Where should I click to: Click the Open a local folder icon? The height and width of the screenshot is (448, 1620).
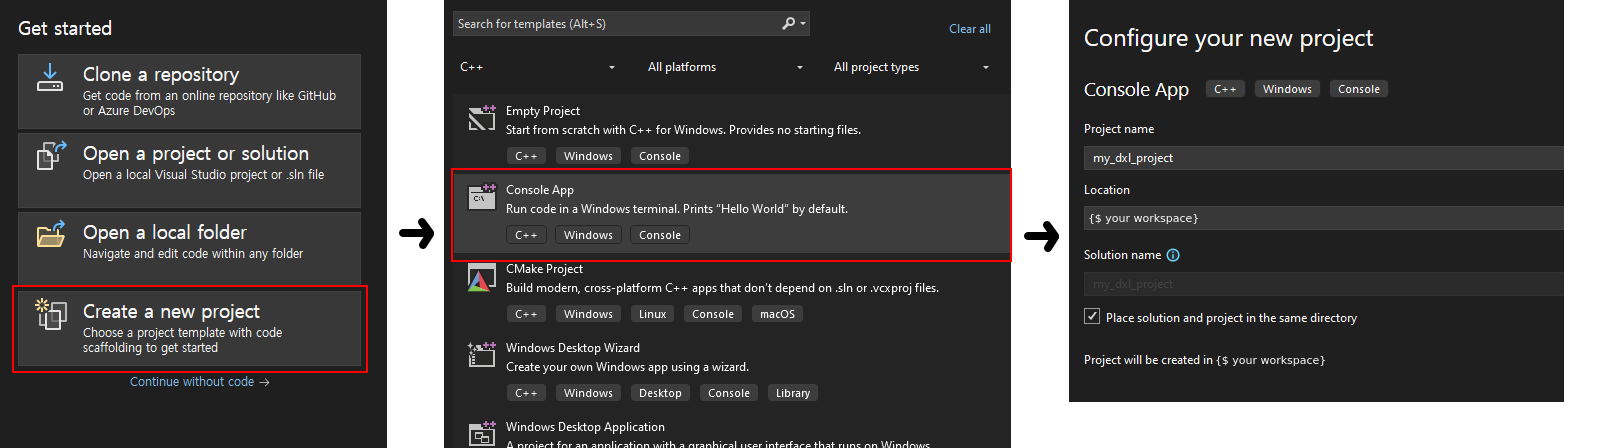coord(50,235)
